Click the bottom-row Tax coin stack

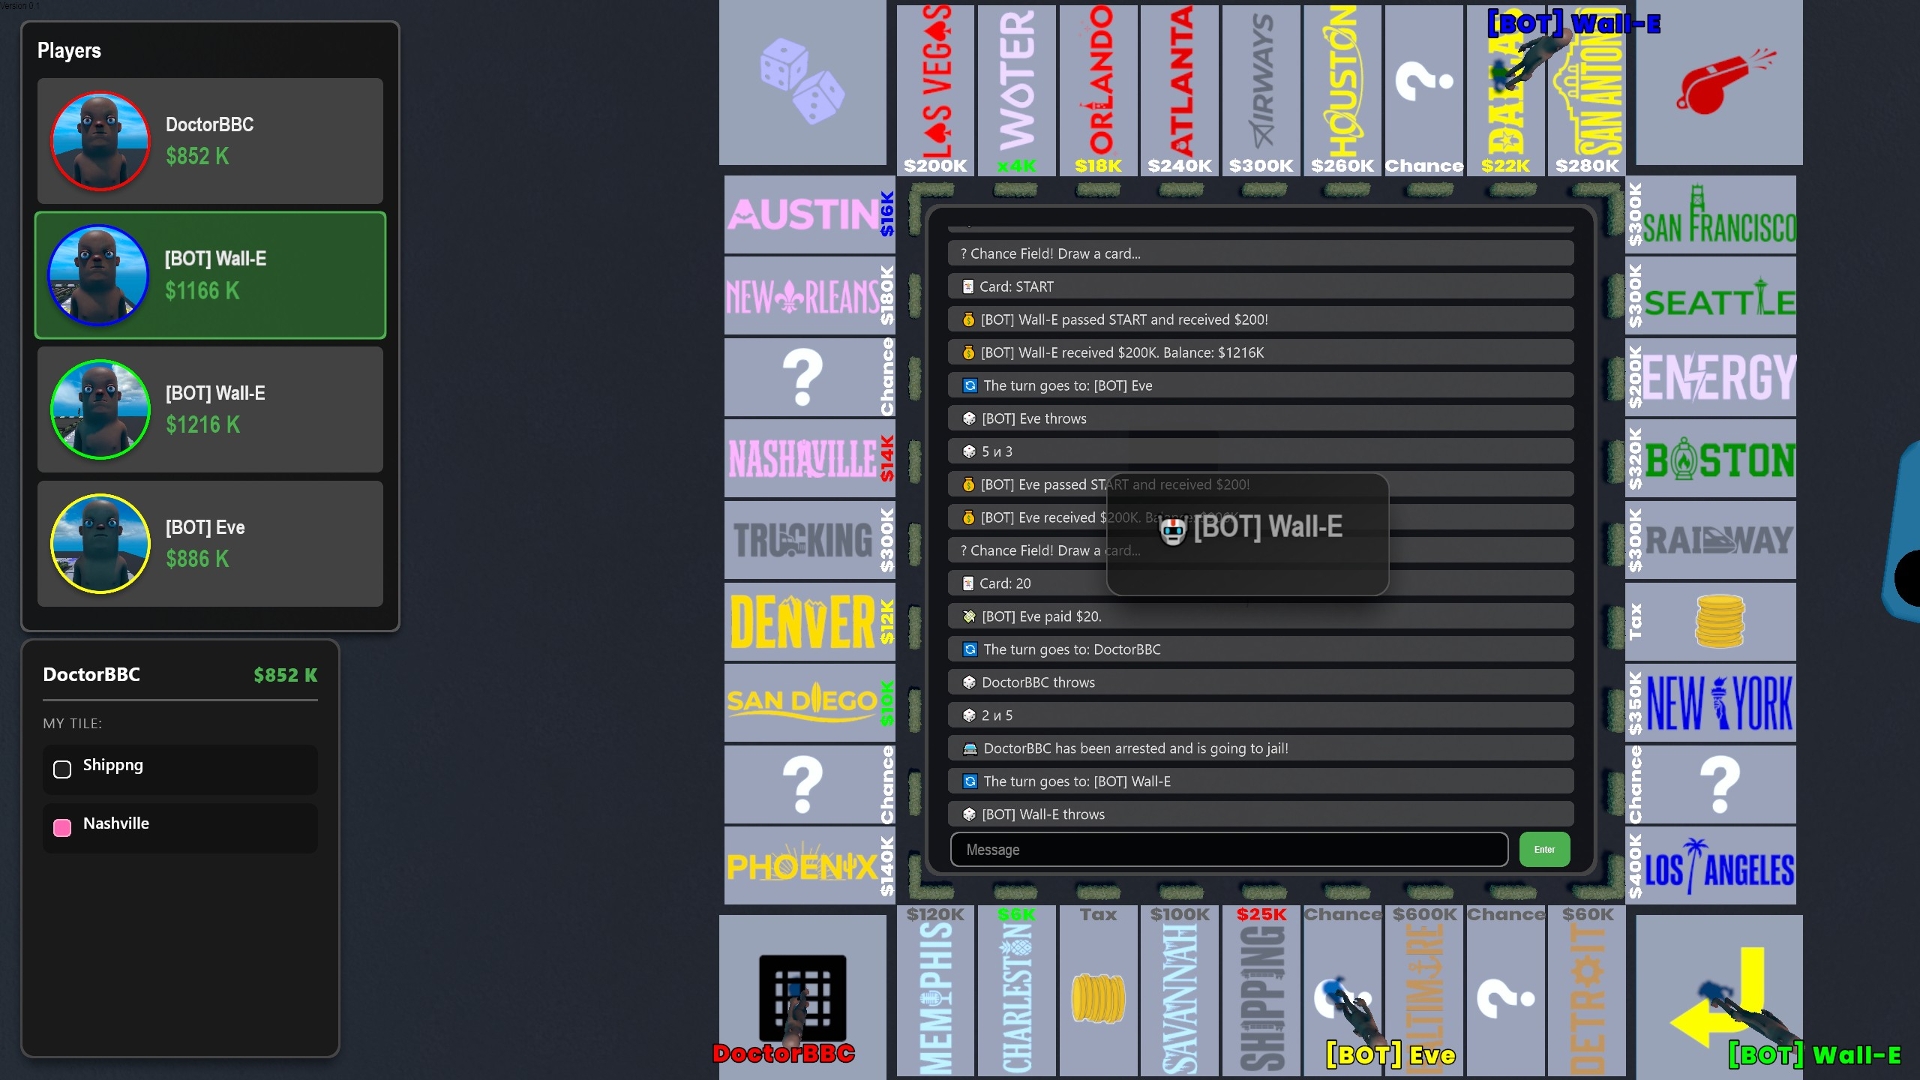click(1098, 997)
